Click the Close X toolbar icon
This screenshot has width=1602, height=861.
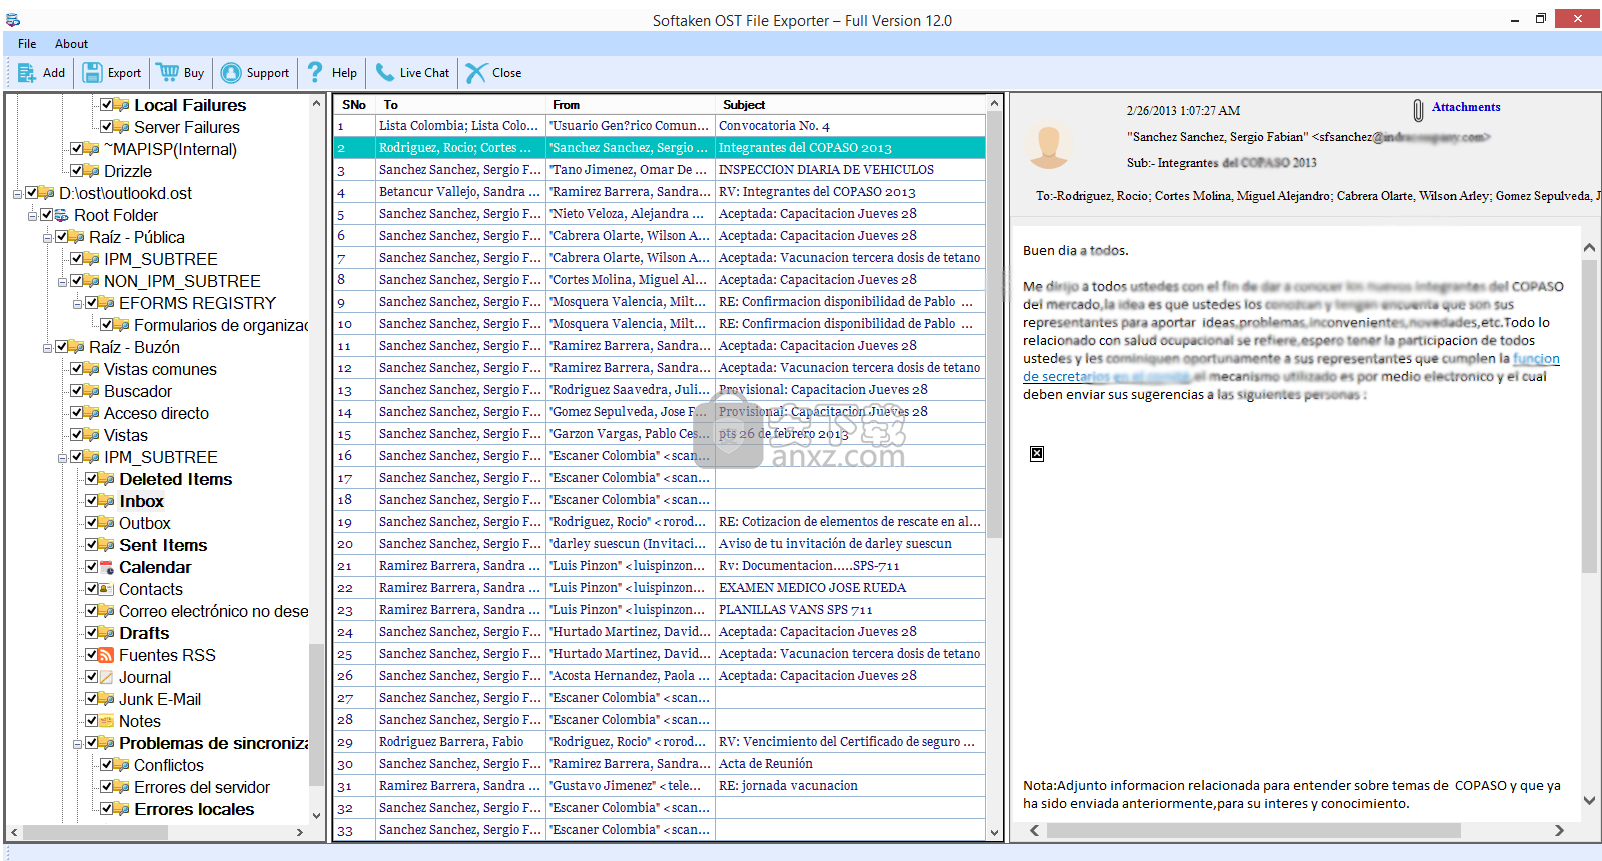(x=476, y=73)
